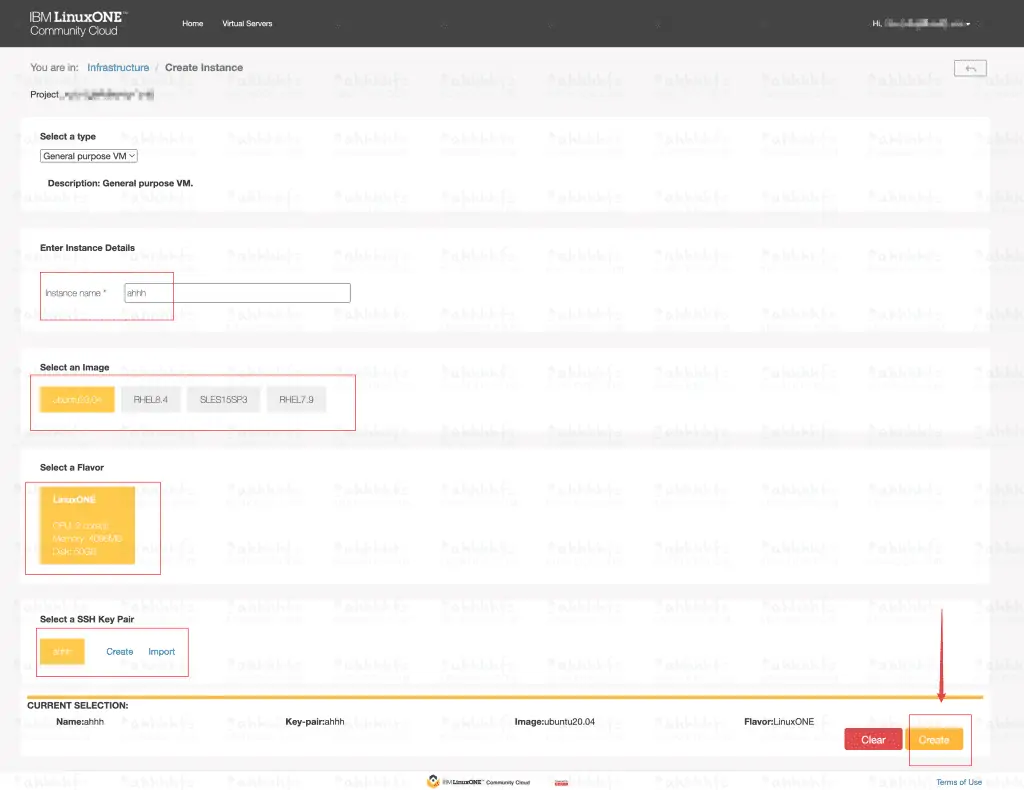Image resolution: width=1024 pixels, height=790 pixels.
Task: Select the RHEL8.4 image
Action: tap(151, 400)
